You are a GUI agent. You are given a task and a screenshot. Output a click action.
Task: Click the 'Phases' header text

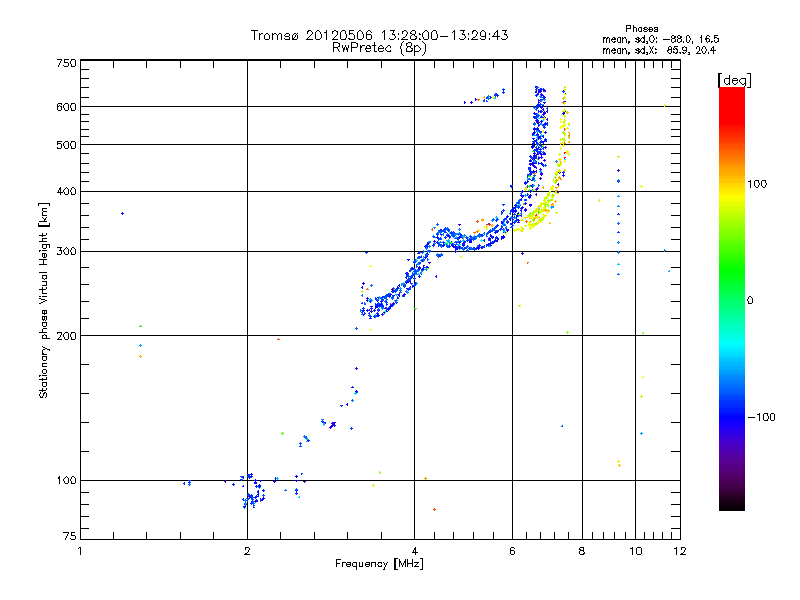click(641, 29)
